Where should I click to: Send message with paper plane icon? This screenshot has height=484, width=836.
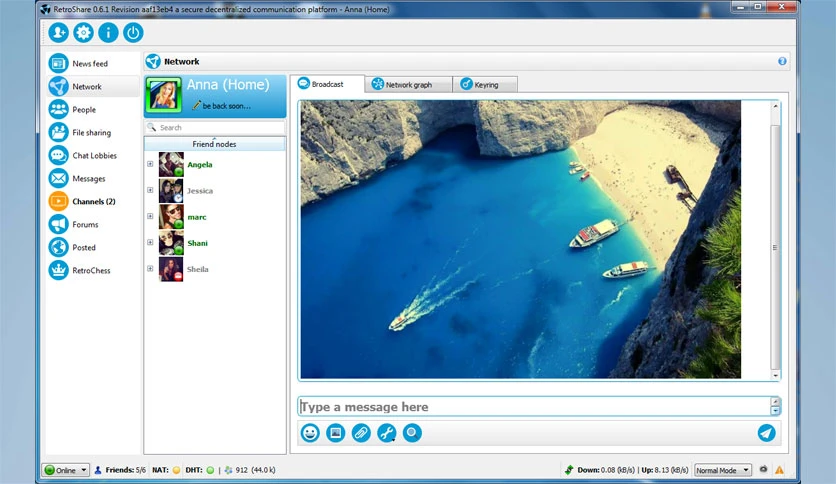pyautogui.click(x=767, y=433)
